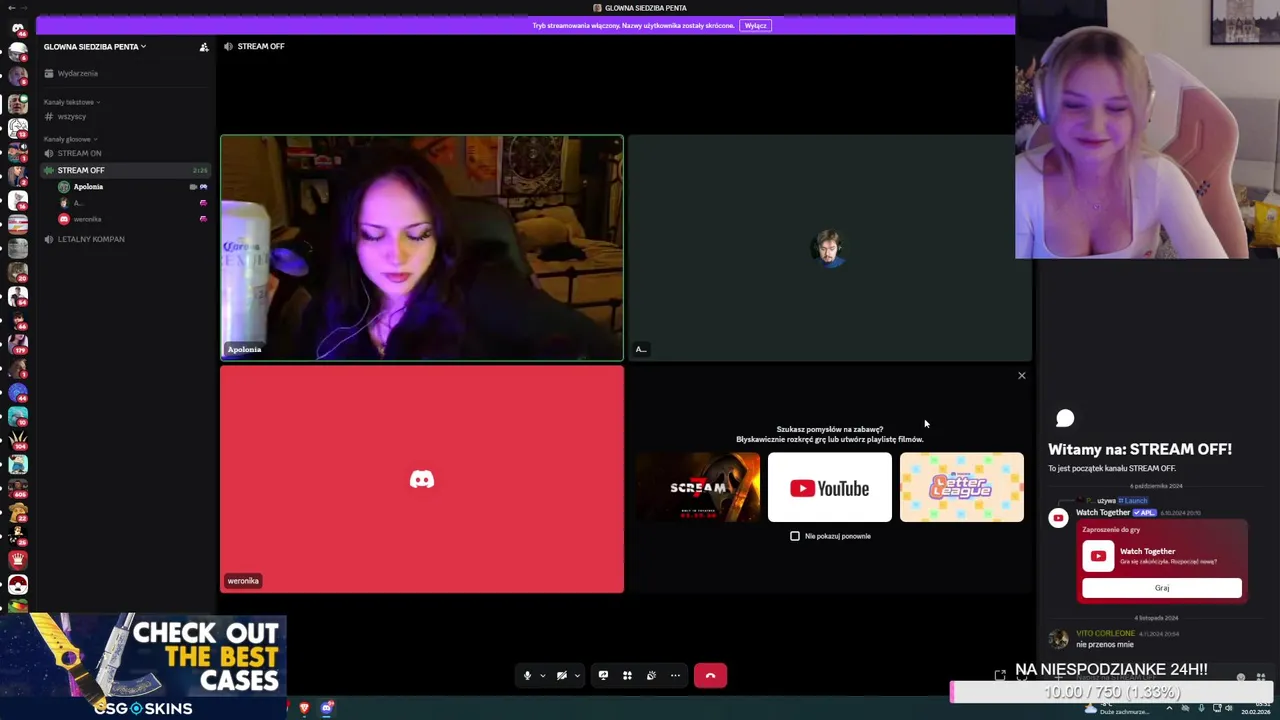Click APL app badge beside Watch Together
The image size is (1280, 720).
pyautogui.click(x=1144, y=513)
